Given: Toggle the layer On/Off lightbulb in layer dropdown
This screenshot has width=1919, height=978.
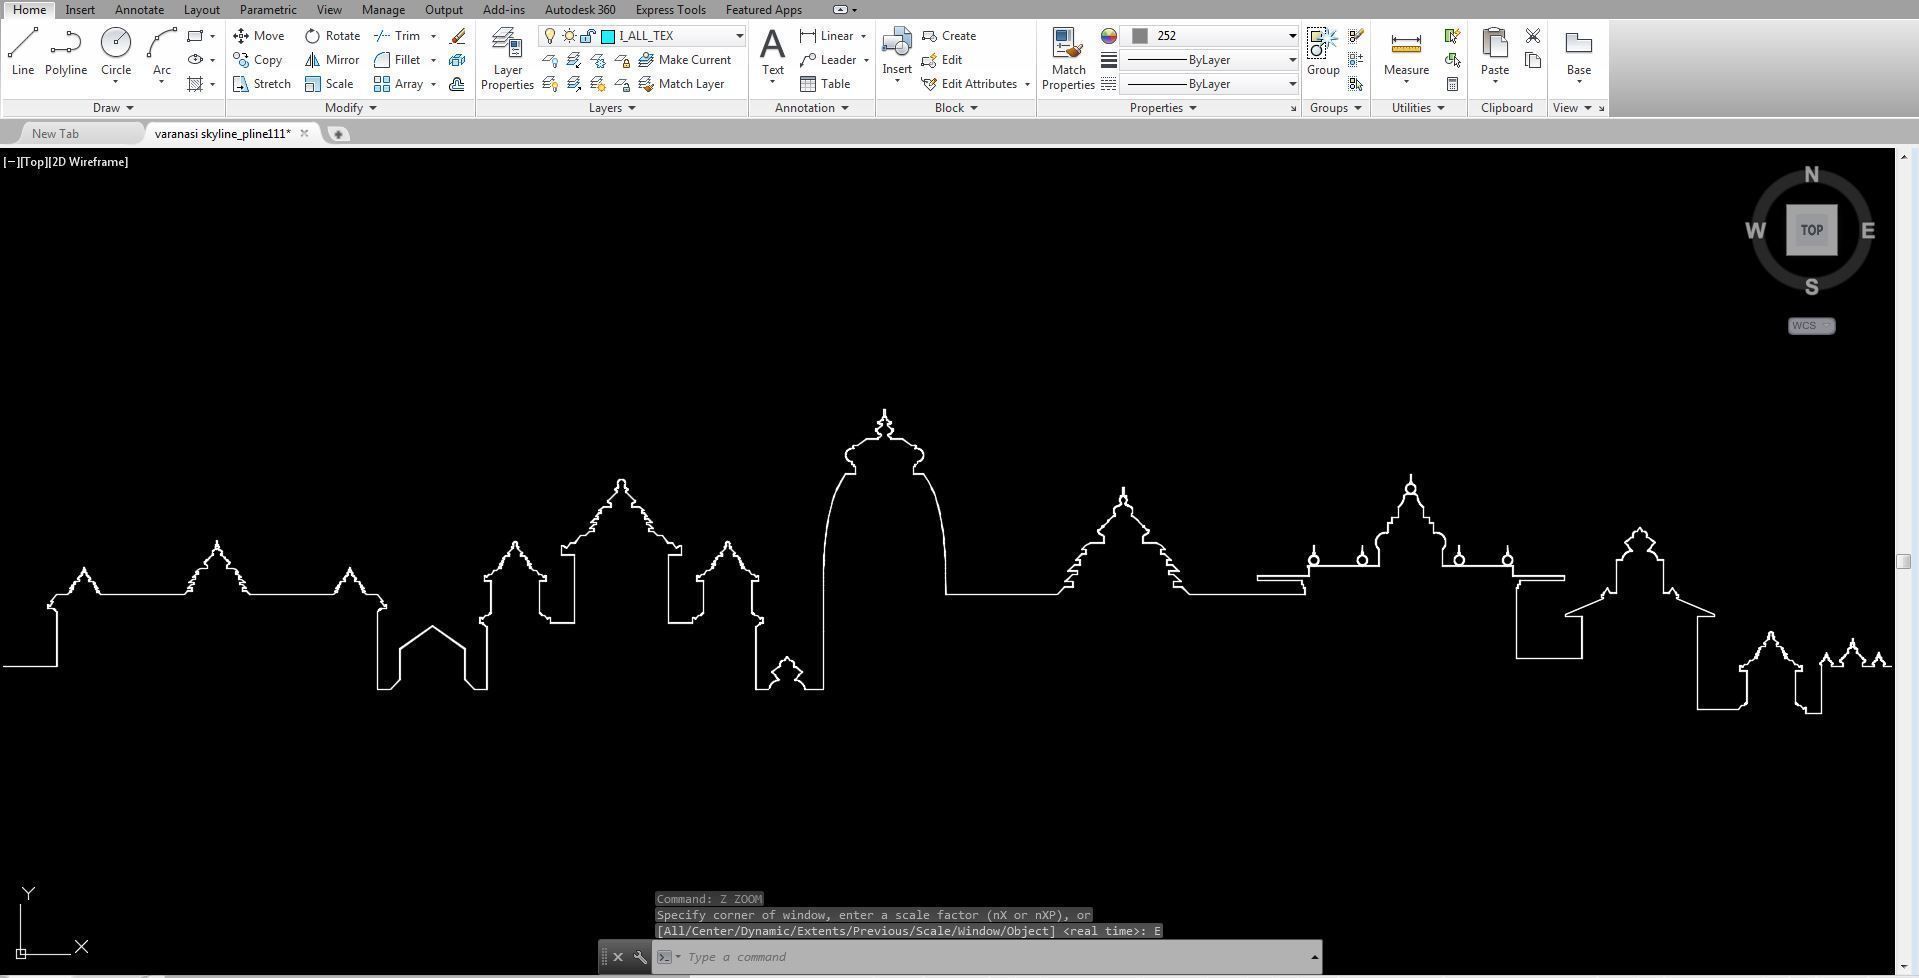Looking at the screenshot, I should (550, 36).
